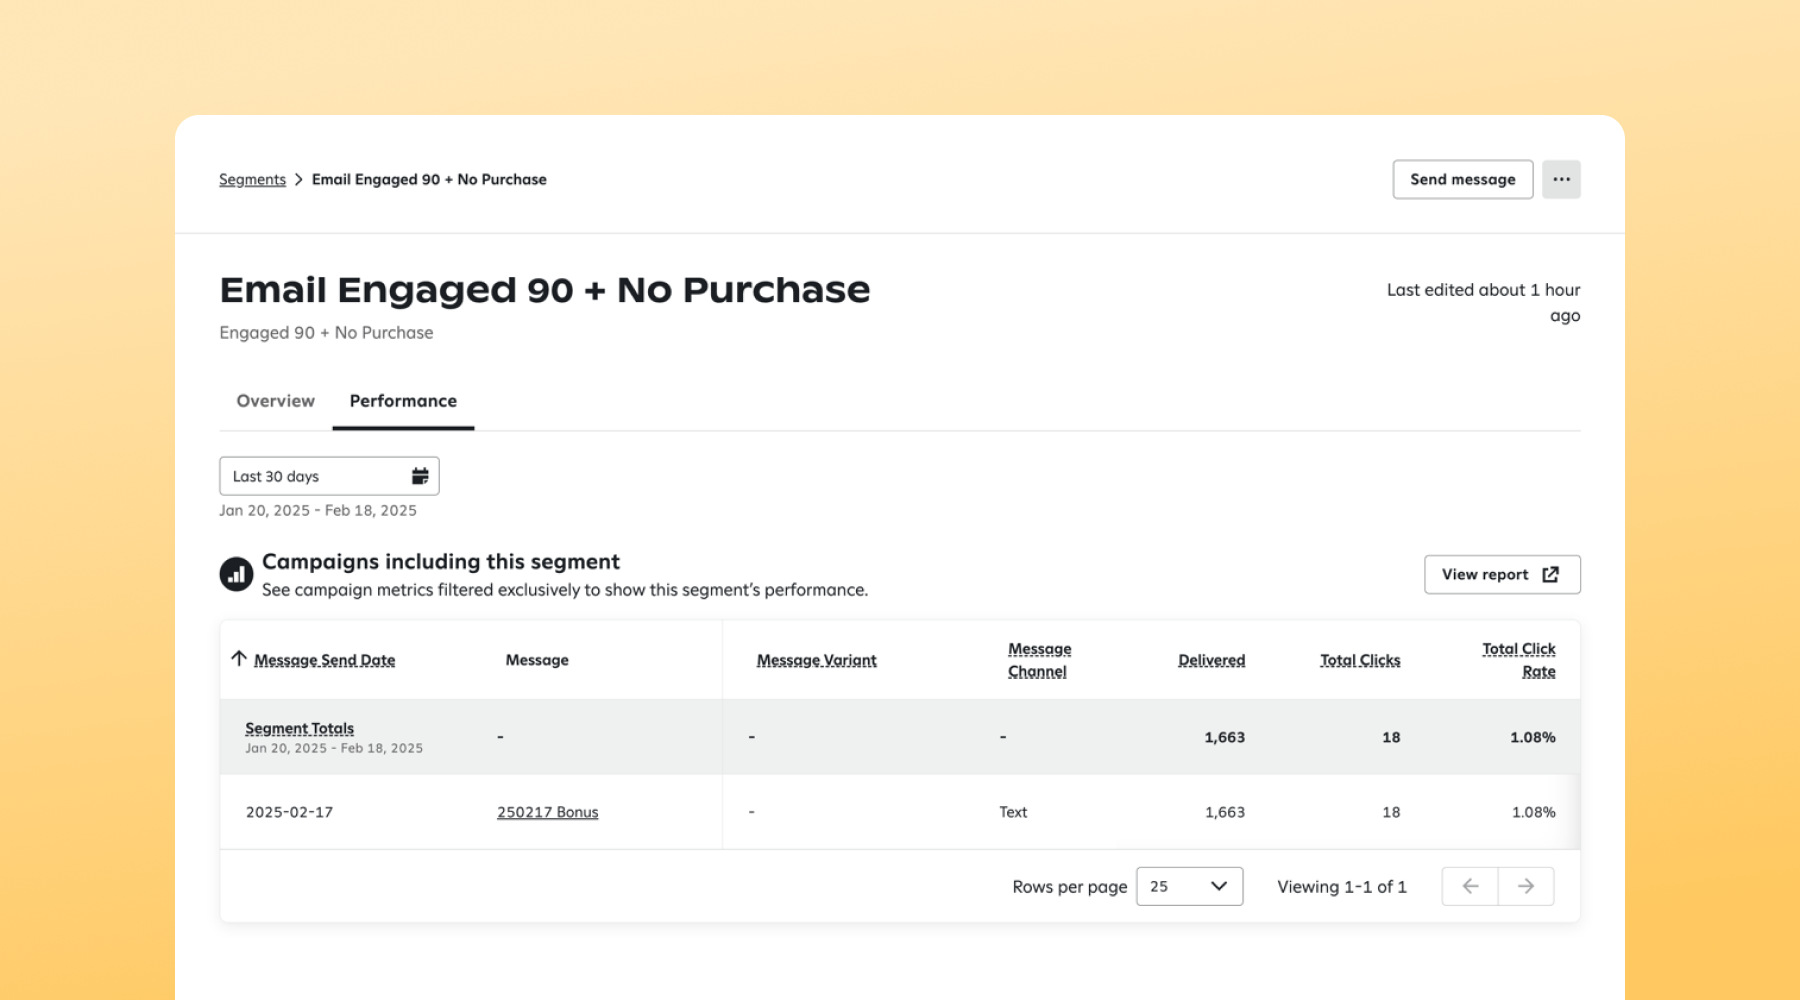Click the Text channel cell

tap(1013, 812)
